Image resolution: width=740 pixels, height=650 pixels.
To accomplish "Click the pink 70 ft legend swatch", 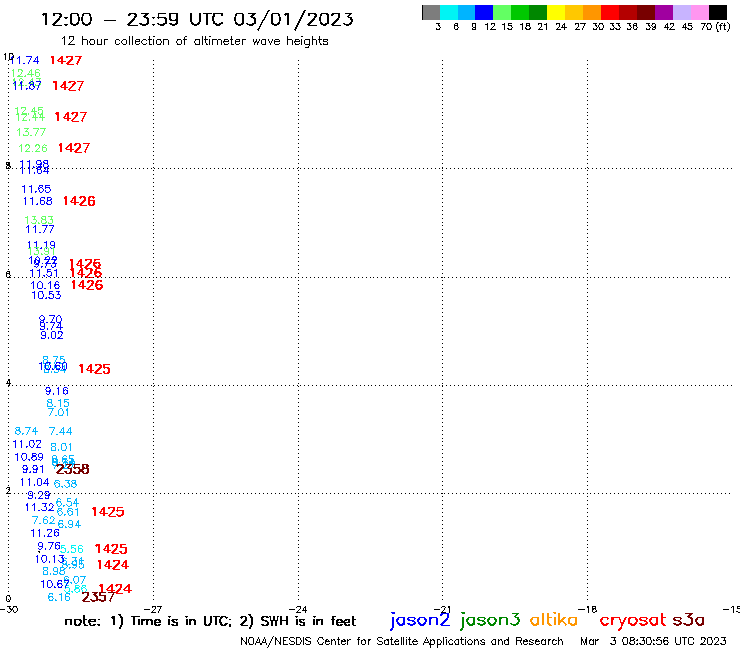I will point(700,12).
